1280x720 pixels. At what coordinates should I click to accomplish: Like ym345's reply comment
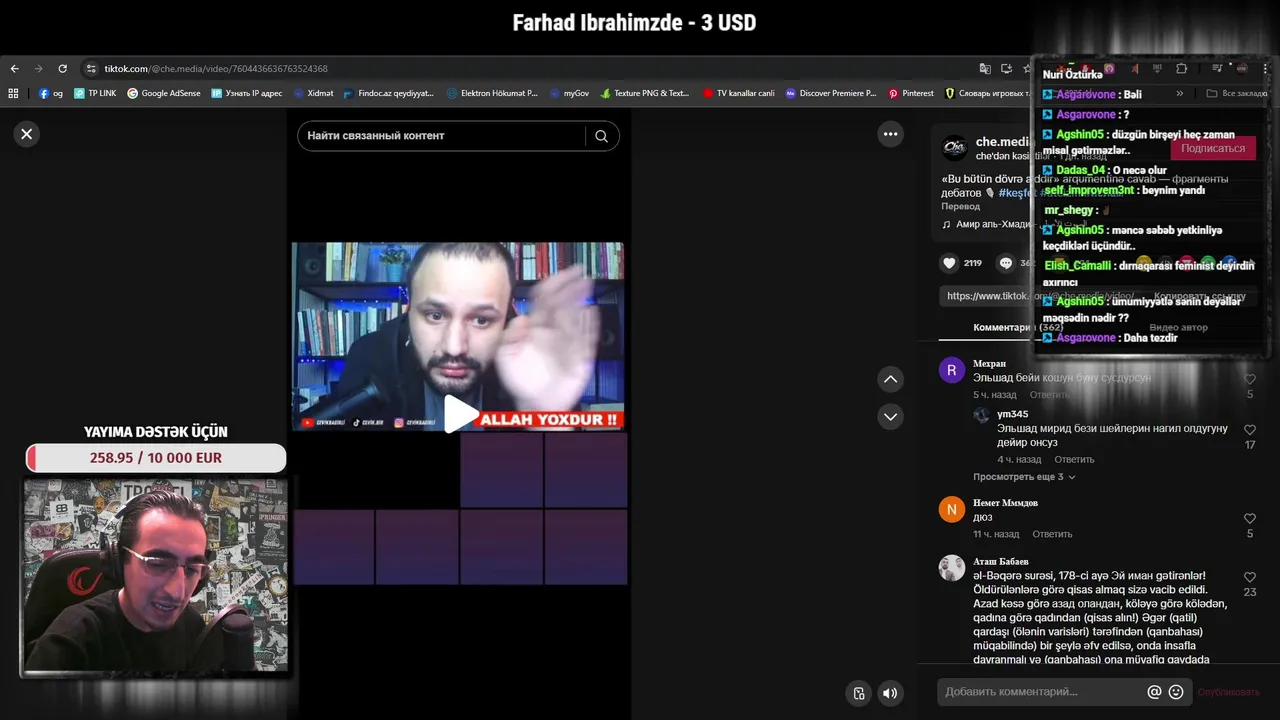pyautogui.click(x=1250, y=429)
